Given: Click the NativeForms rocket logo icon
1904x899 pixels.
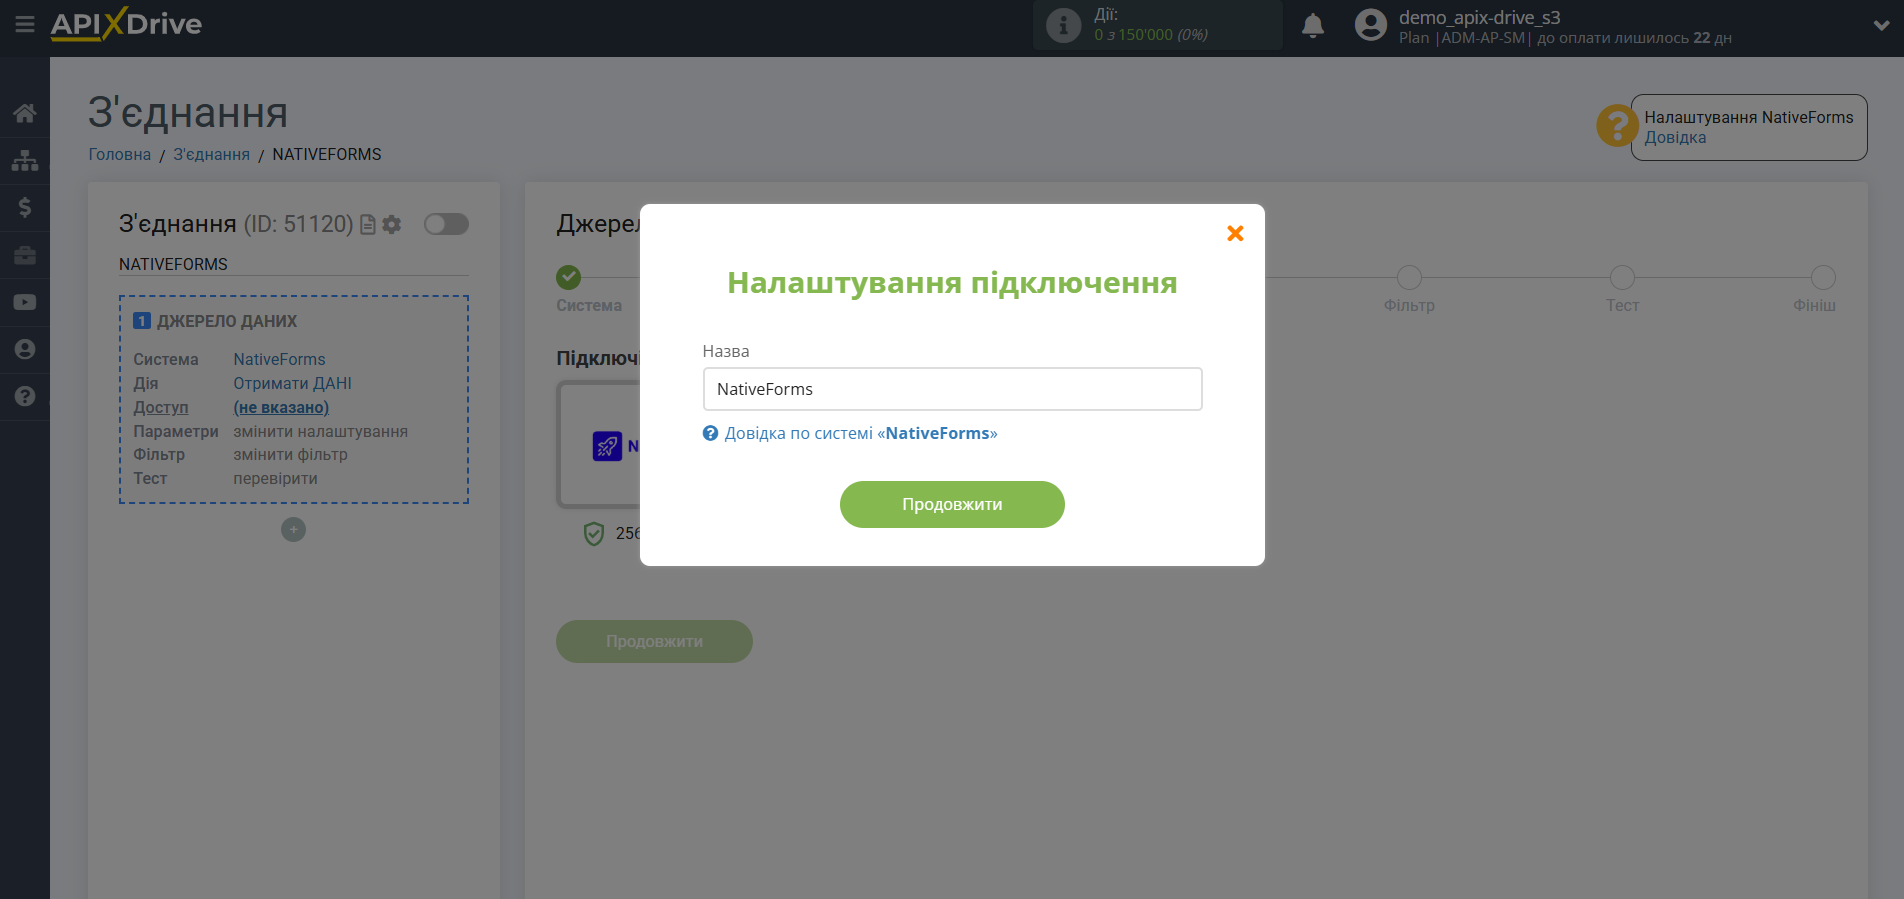Looking at the screenshot, I should pyautogui.click(x=607, y=446).
